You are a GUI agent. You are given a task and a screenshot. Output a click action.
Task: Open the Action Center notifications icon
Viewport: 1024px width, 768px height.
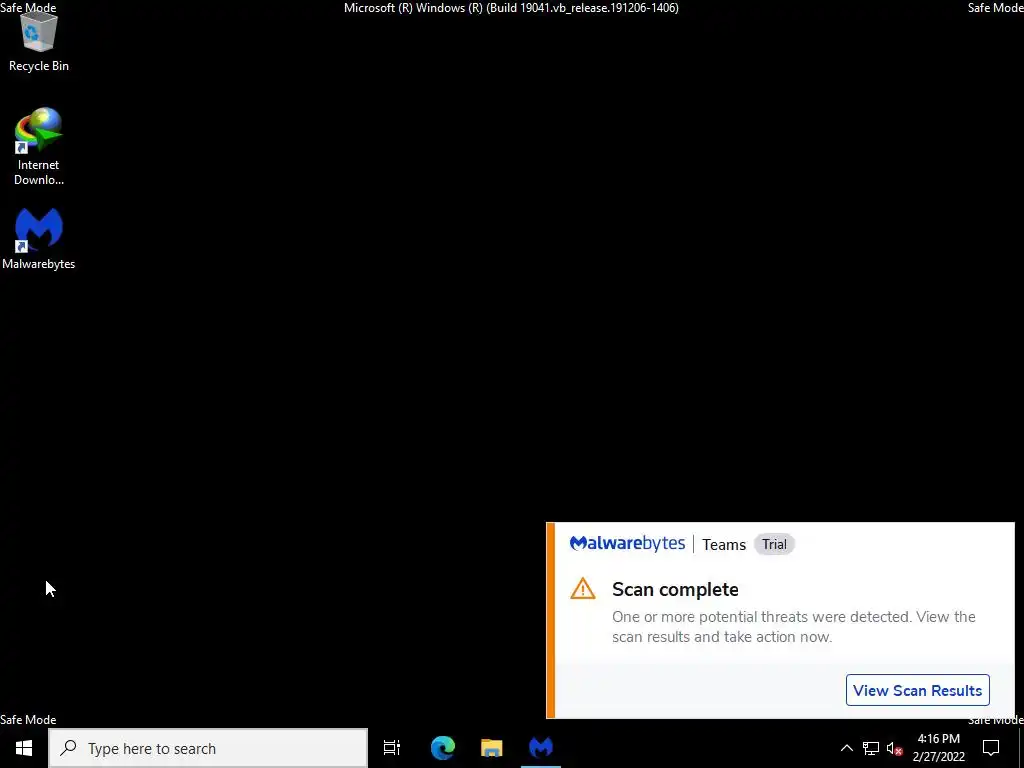click(x=991, y=748)
